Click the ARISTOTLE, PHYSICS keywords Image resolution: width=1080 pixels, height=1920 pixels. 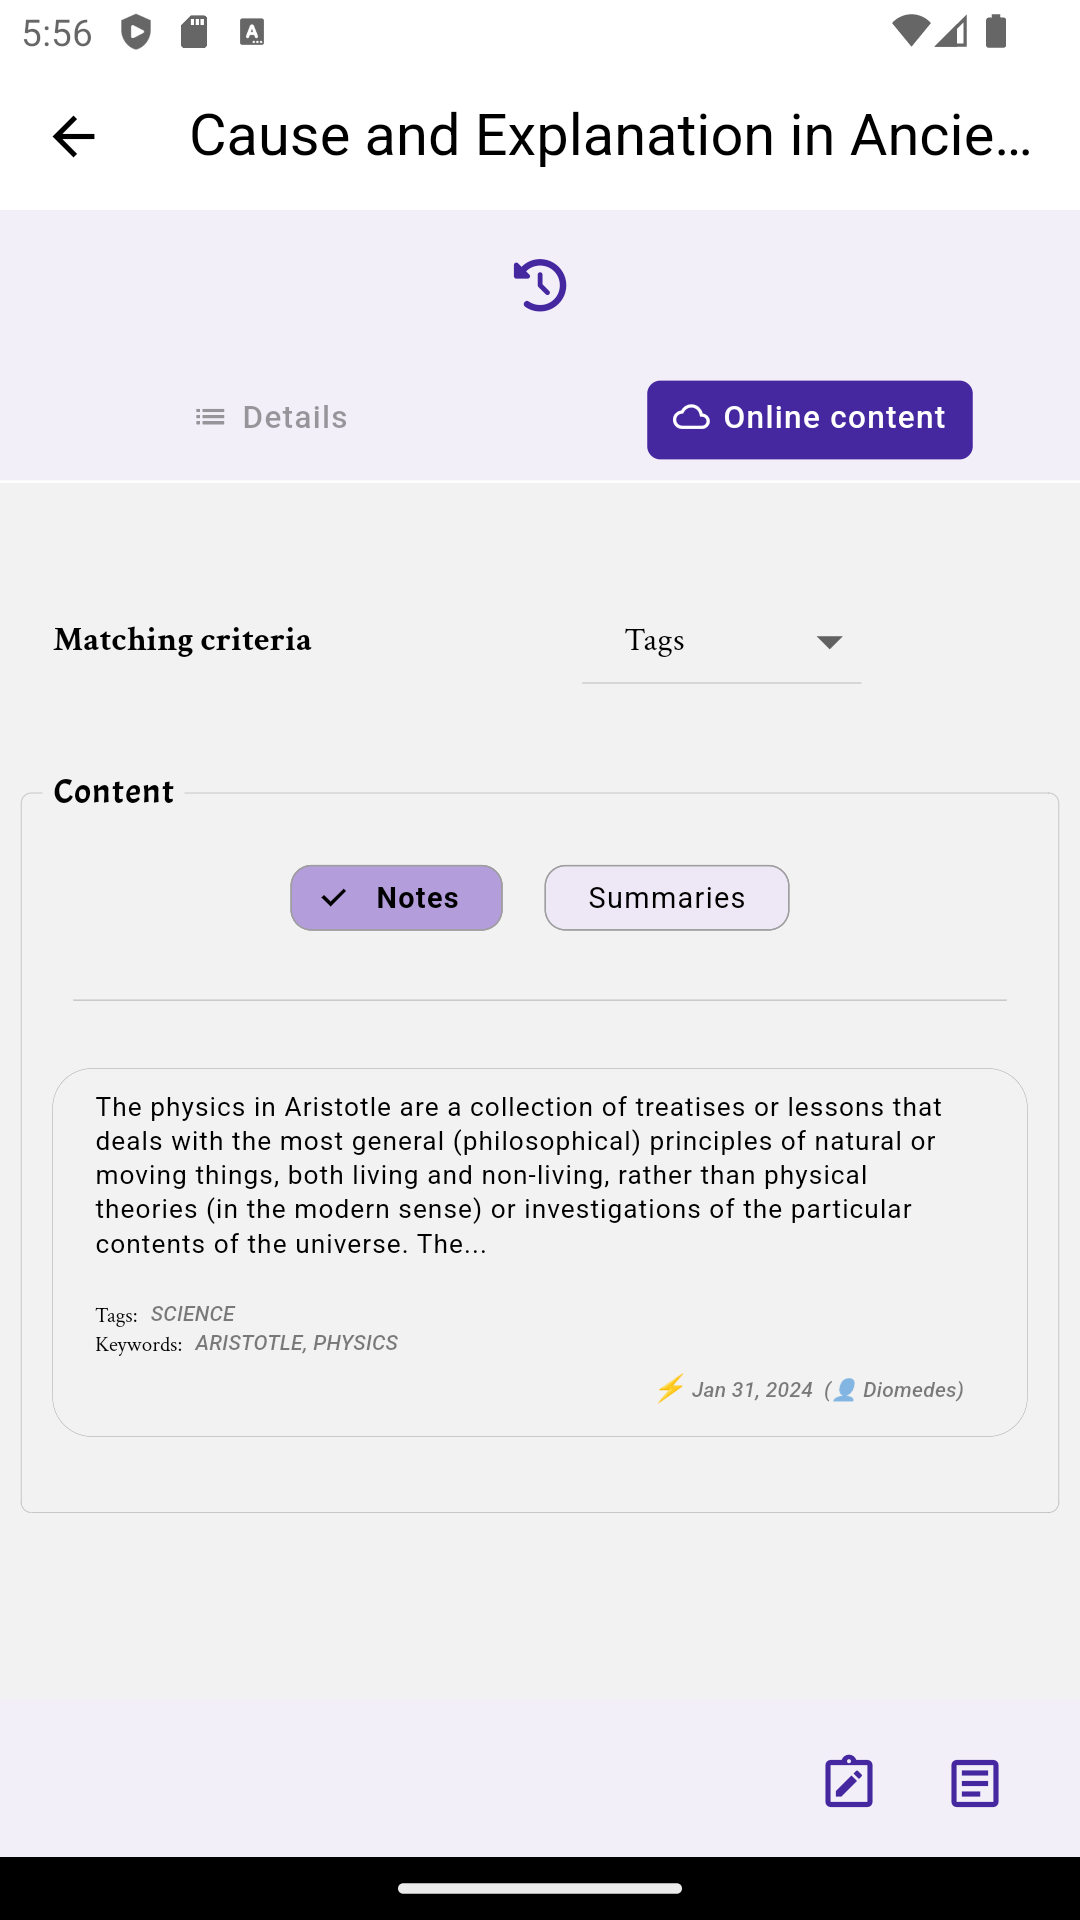click(x=296, y=1343)
